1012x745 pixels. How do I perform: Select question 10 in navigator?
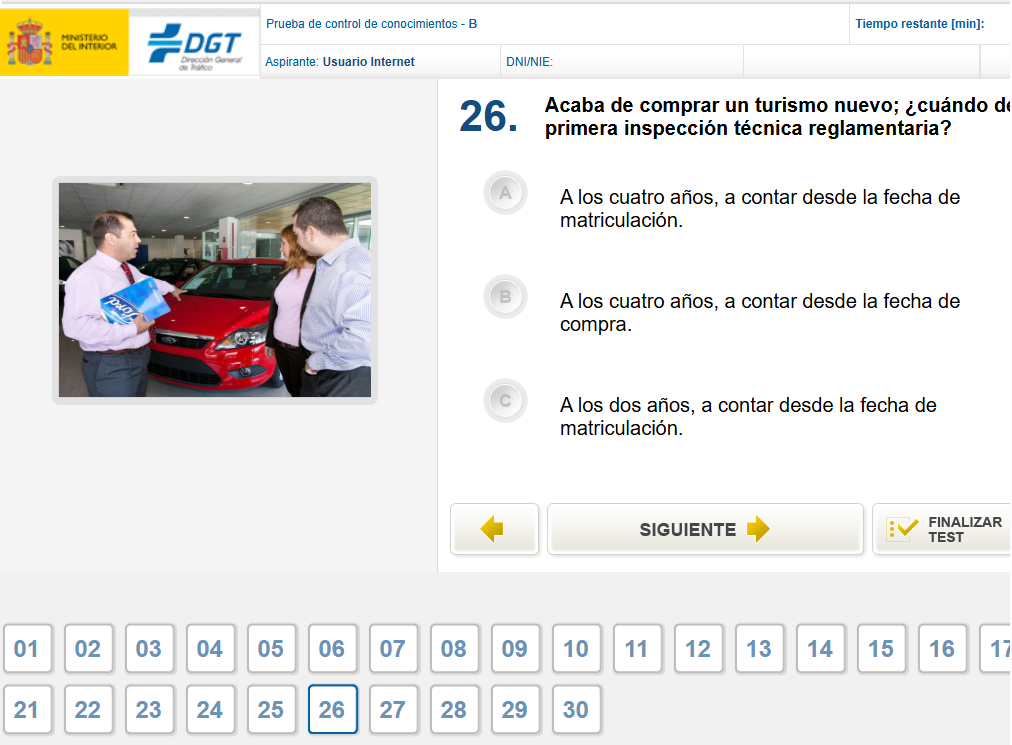click(576, 649)
